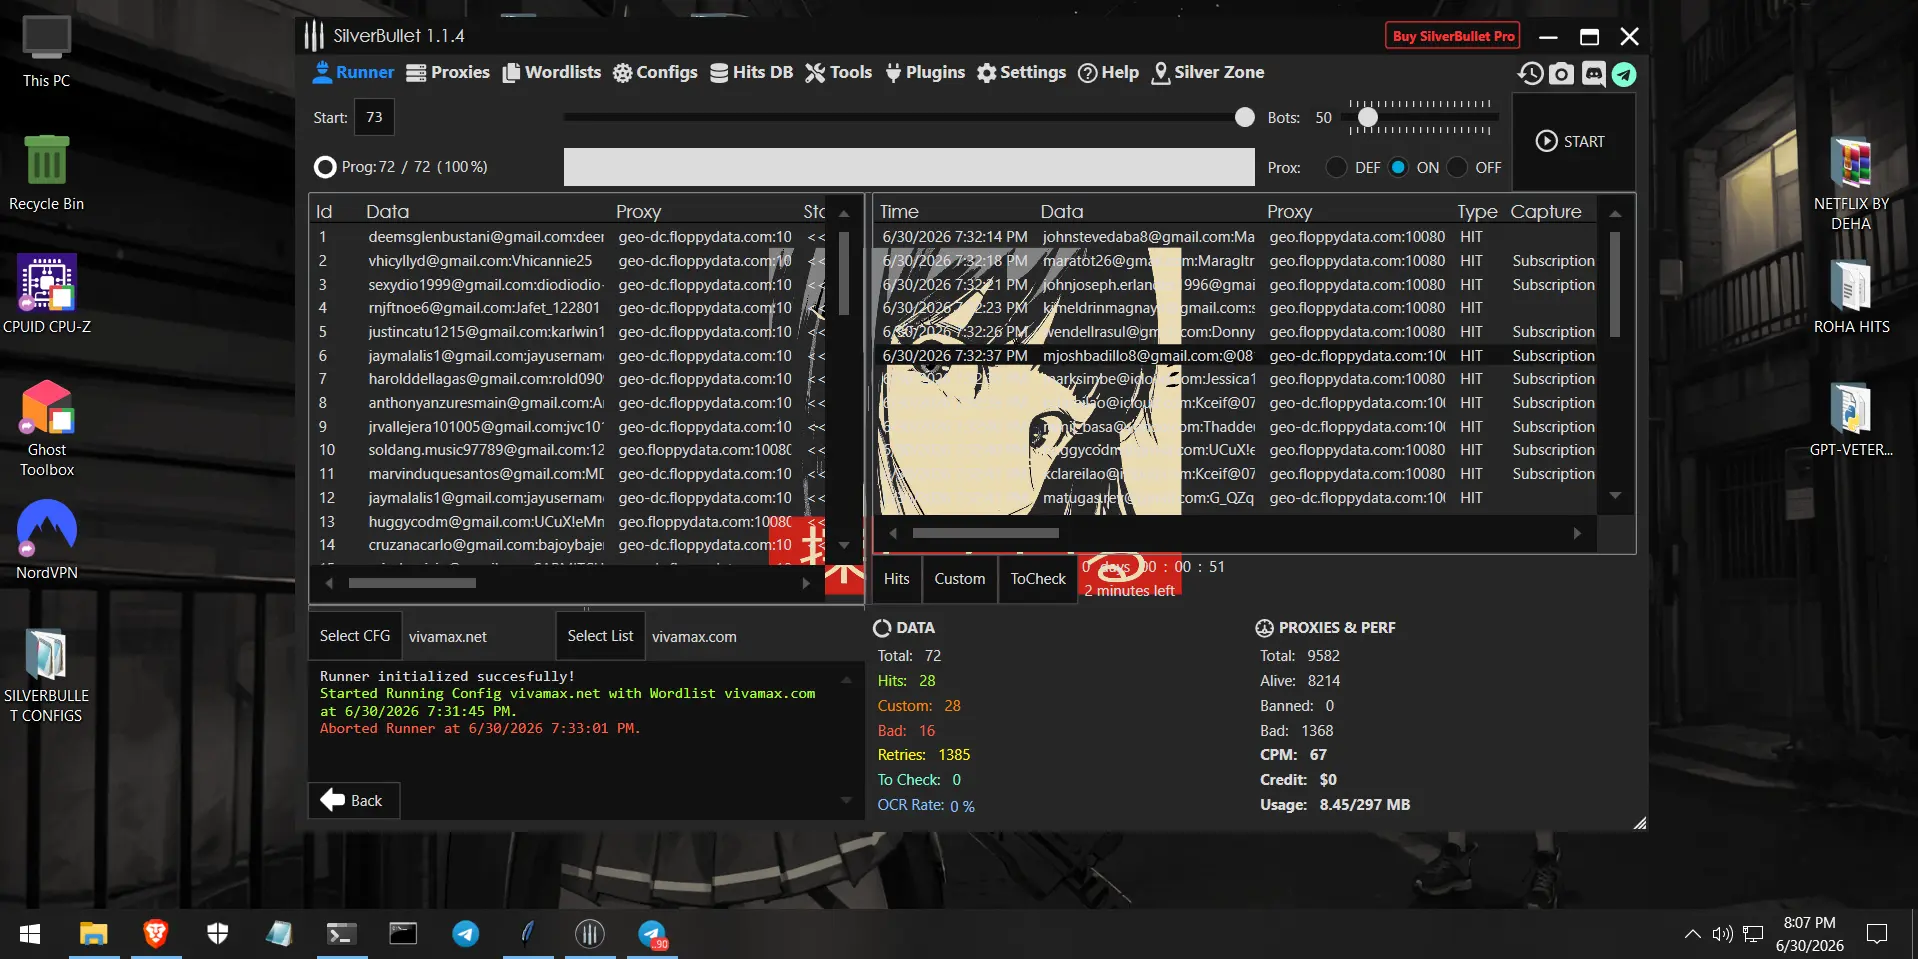The width and height of the screenshot is (1918, 959).
Task: Open the Windows Start menu
Action: pyautogui.click(x=30, y=934)
